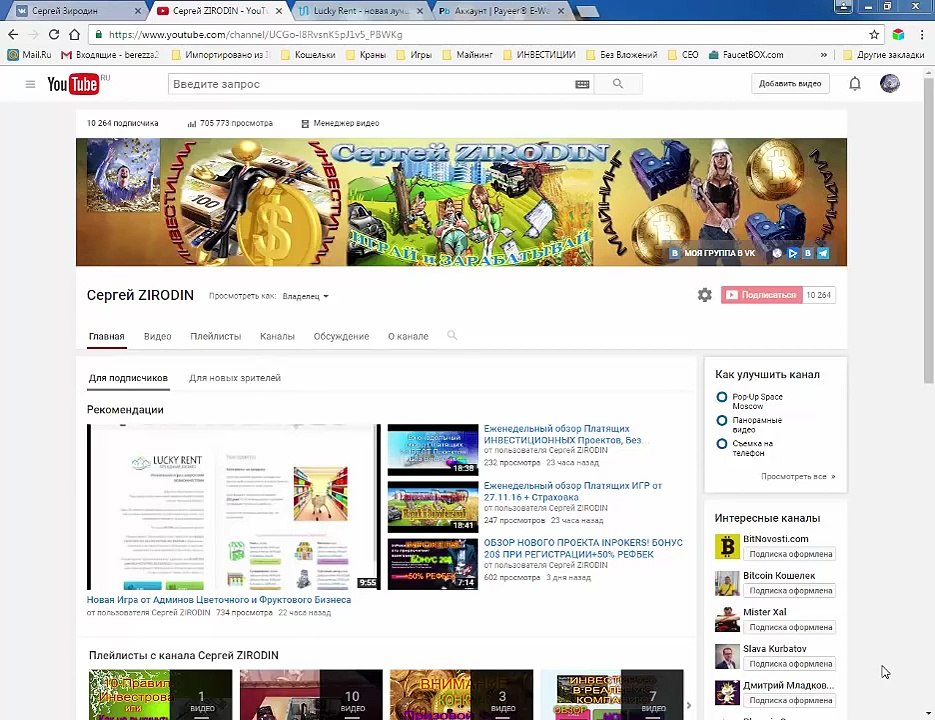The image size is (935, 720).
Task: Open the Краны bookmarks folder
Action: [366, 55]
